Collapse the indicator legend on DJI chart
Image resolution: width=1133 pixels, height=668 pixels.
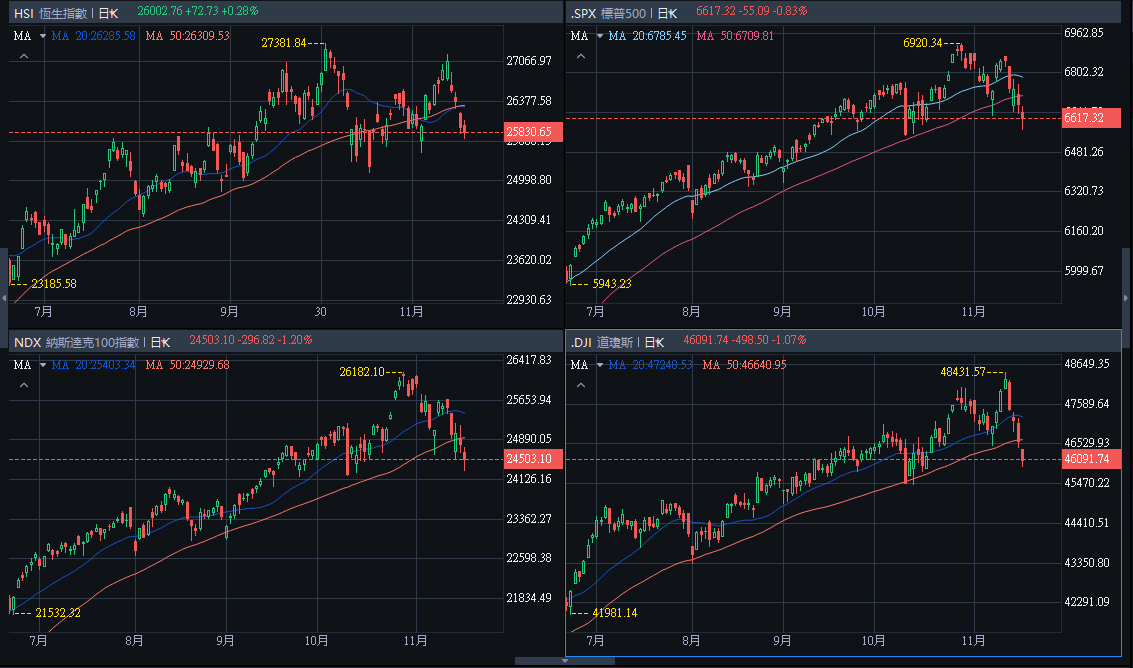click(581, 386)
